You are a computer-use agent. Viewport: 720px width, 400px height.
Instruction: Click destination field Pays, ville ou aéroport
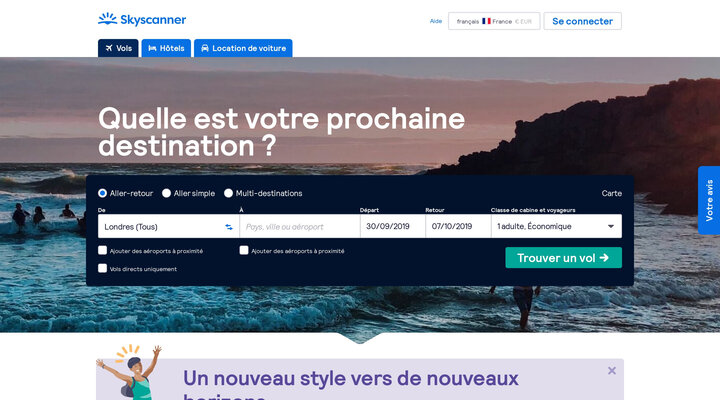coord(299,226)
